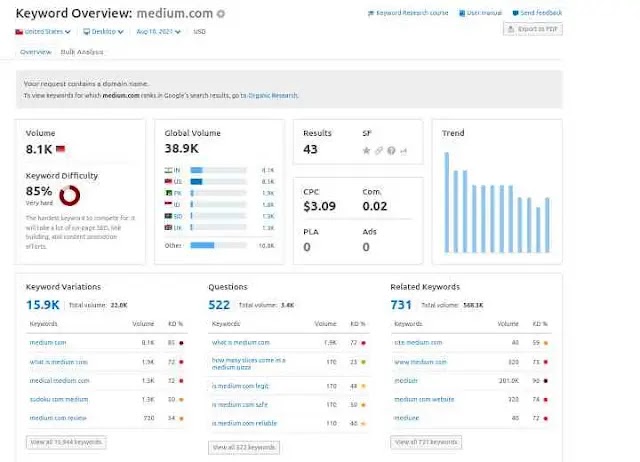Click View all 15,944 keywords button

click(66, 442)
